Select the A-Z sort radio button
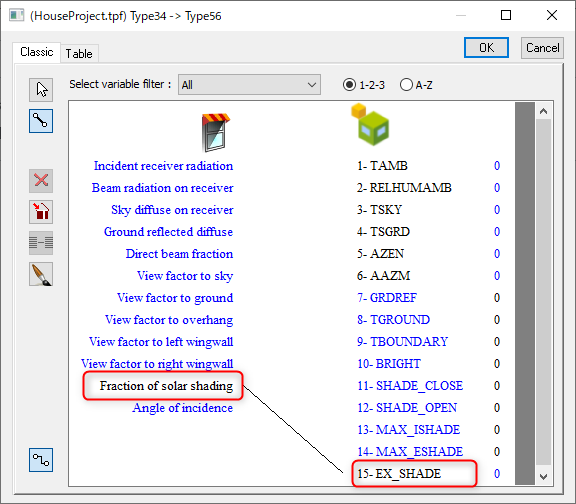 406,85
